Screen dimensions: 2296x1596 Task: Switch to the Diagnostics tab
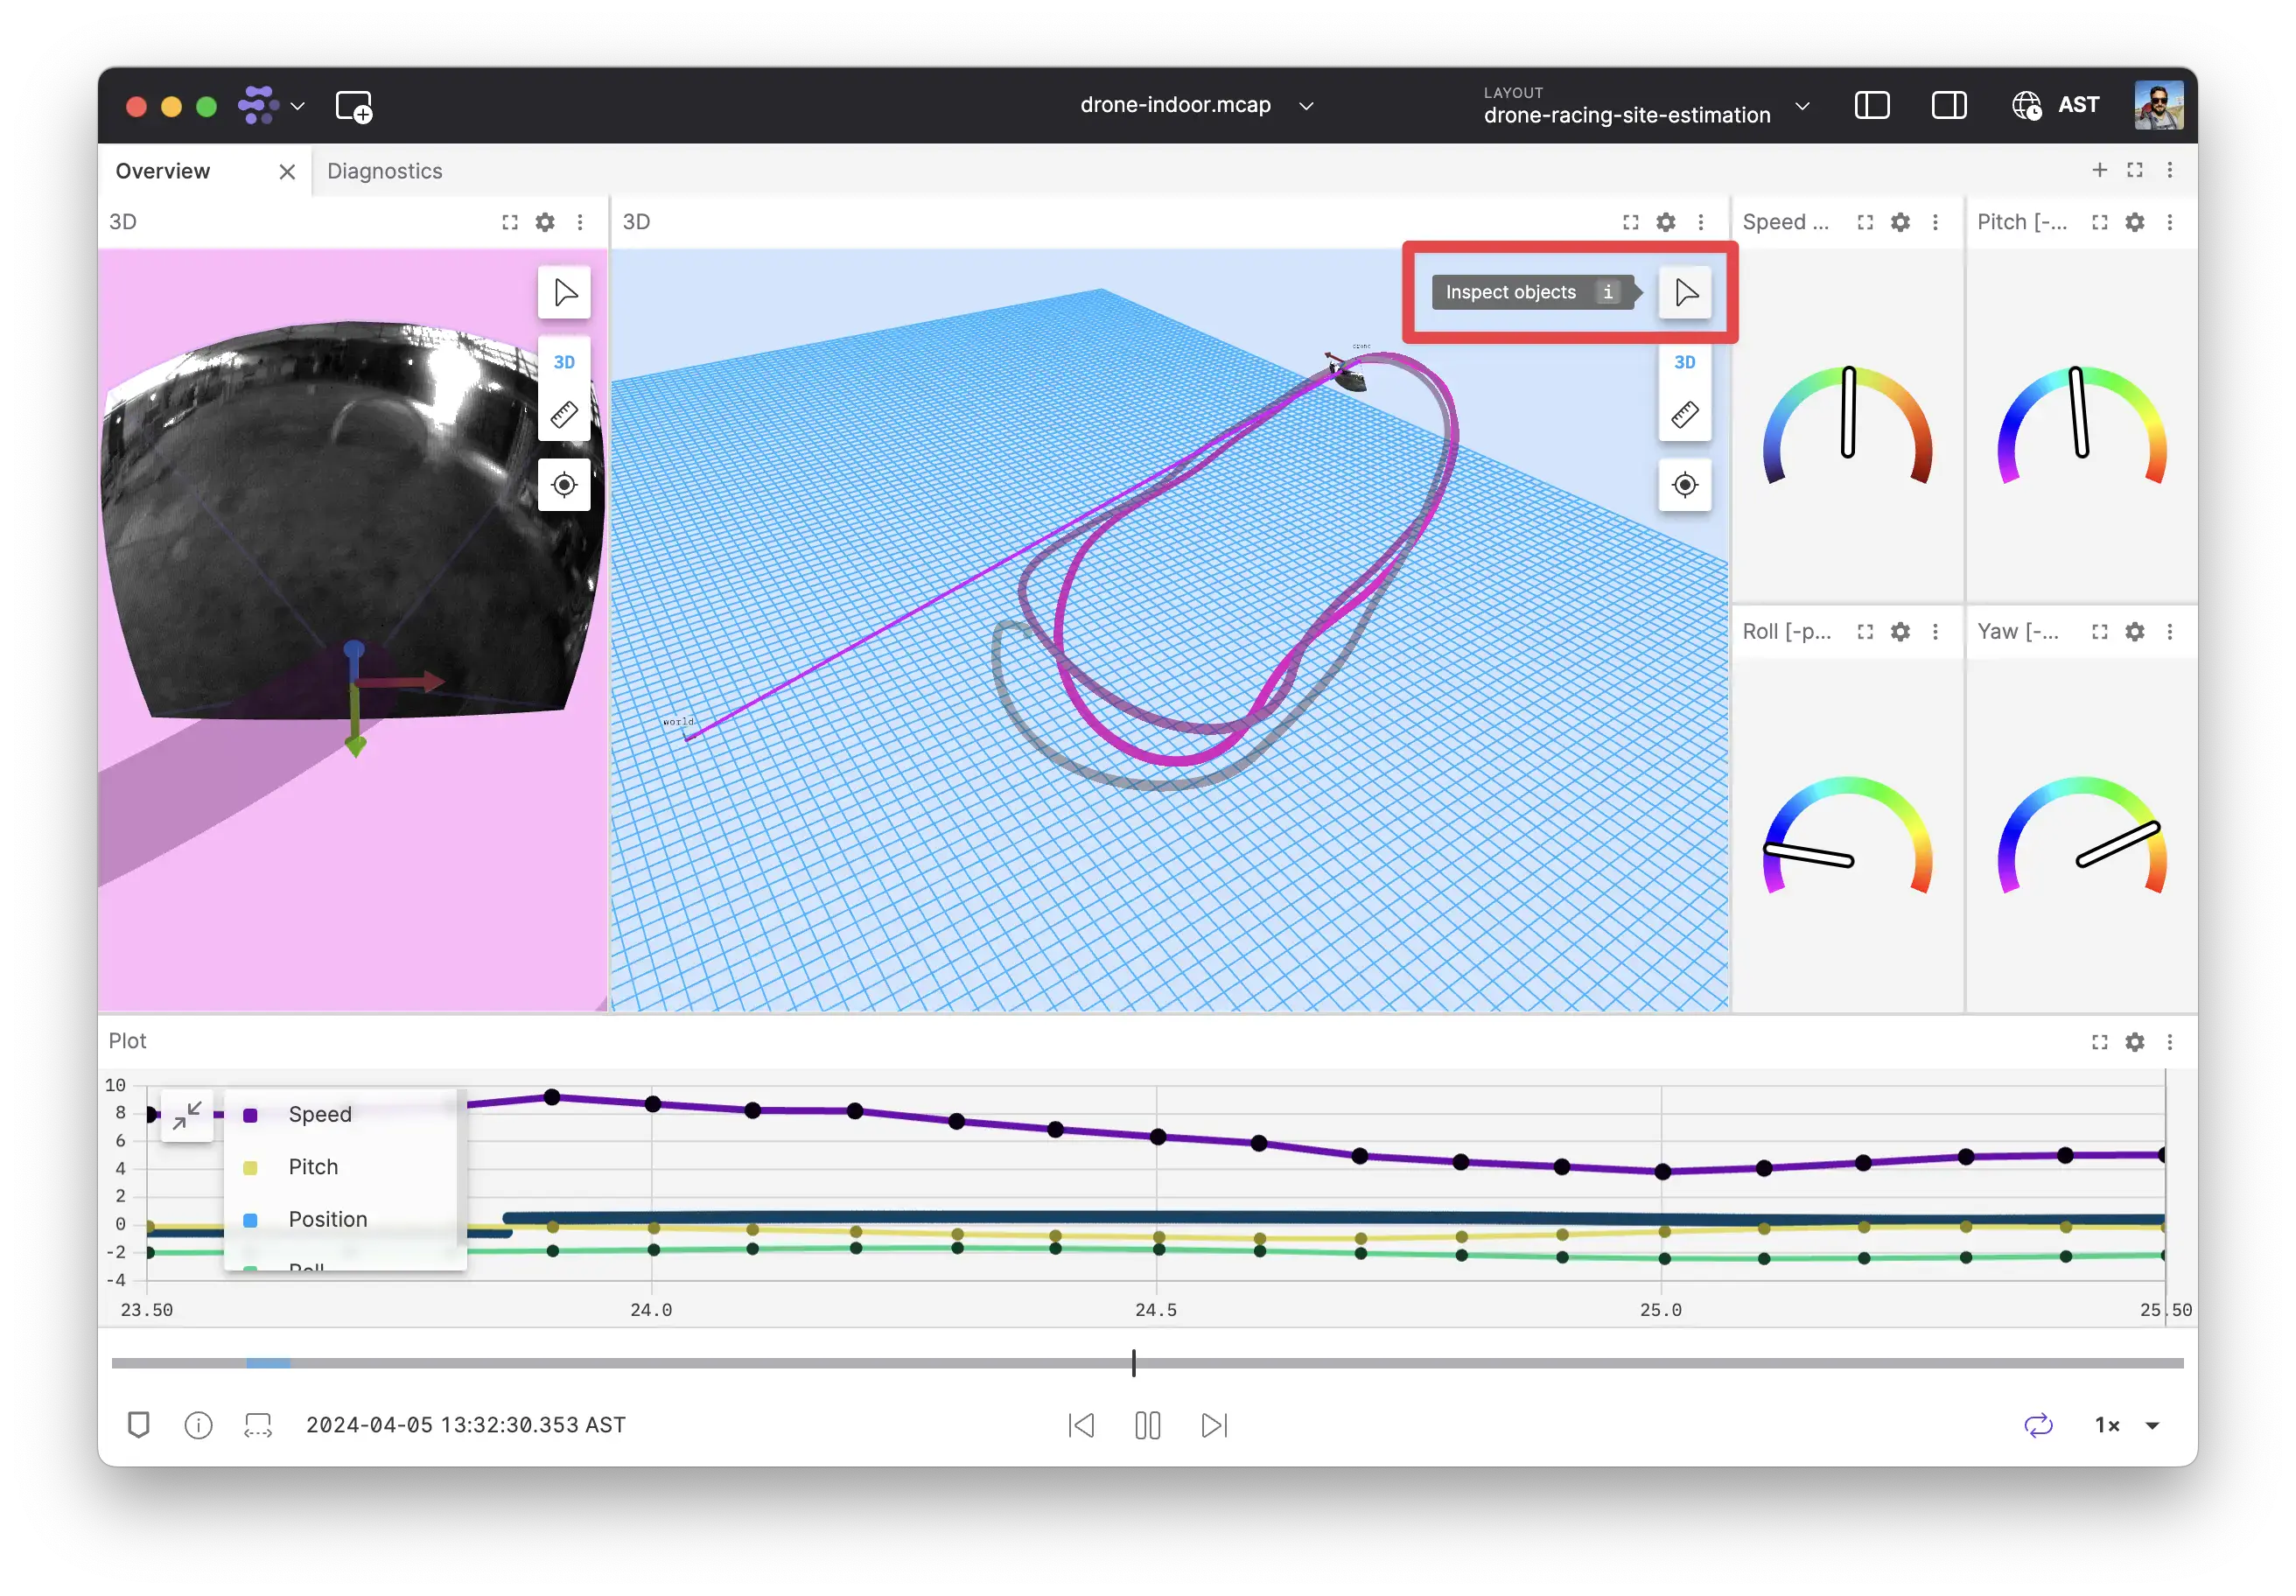[x=388, y=169]
